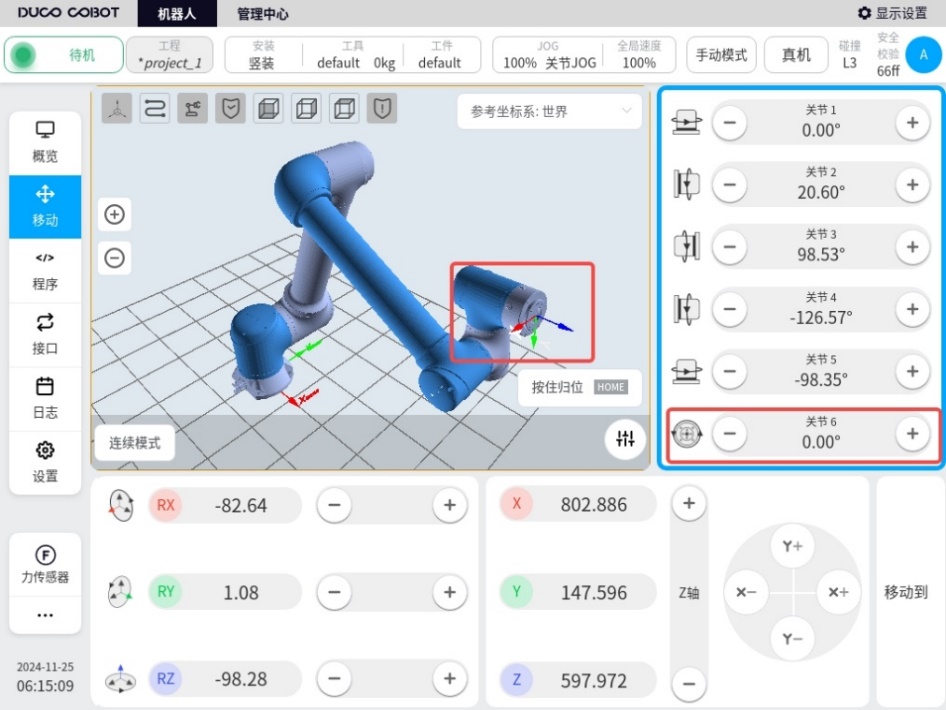Screen dimensions: 946x710
Task: Open the 程序 program menu
Action: [x=45, y=271]
